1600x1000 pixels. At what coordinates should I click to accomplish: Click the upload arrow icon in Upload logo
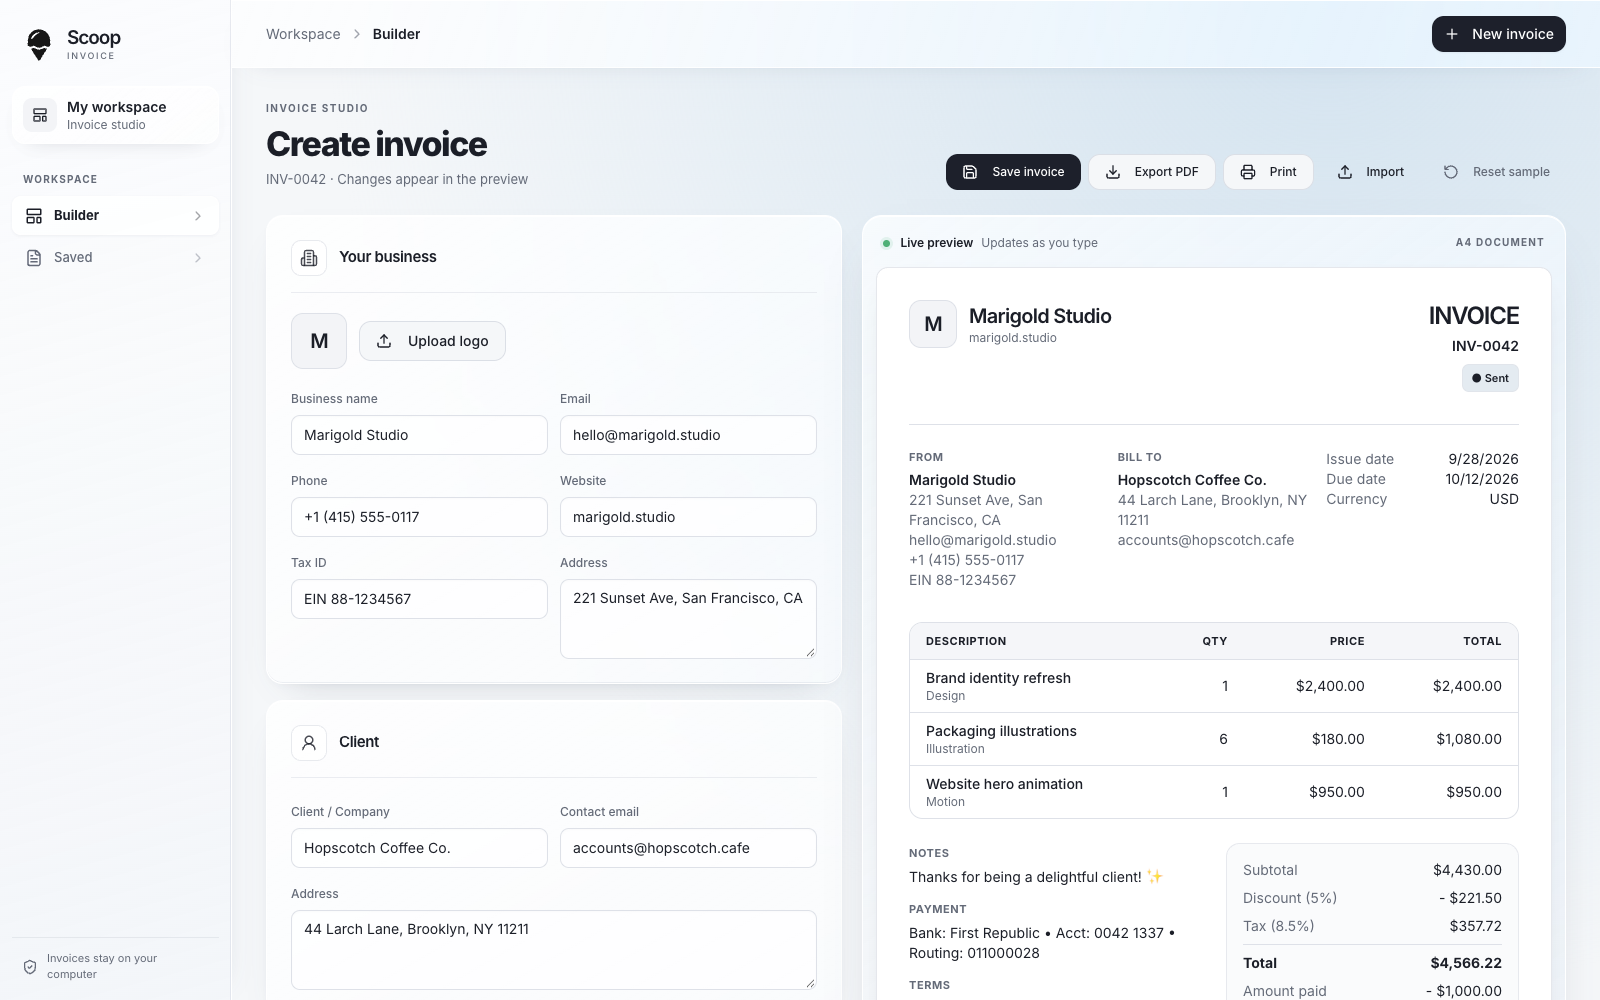point(384,341)
